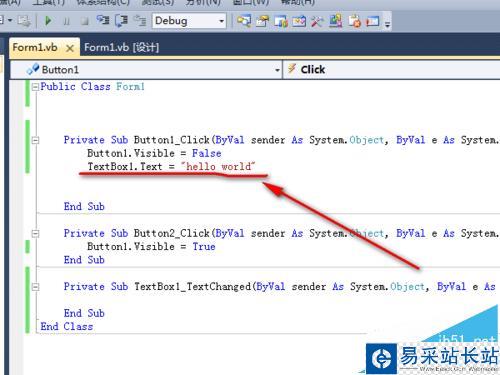Click the Stop debugging square icon
The height and width of the screenshot is (375, 500).
pyautogui.click(x=85, y=21)
